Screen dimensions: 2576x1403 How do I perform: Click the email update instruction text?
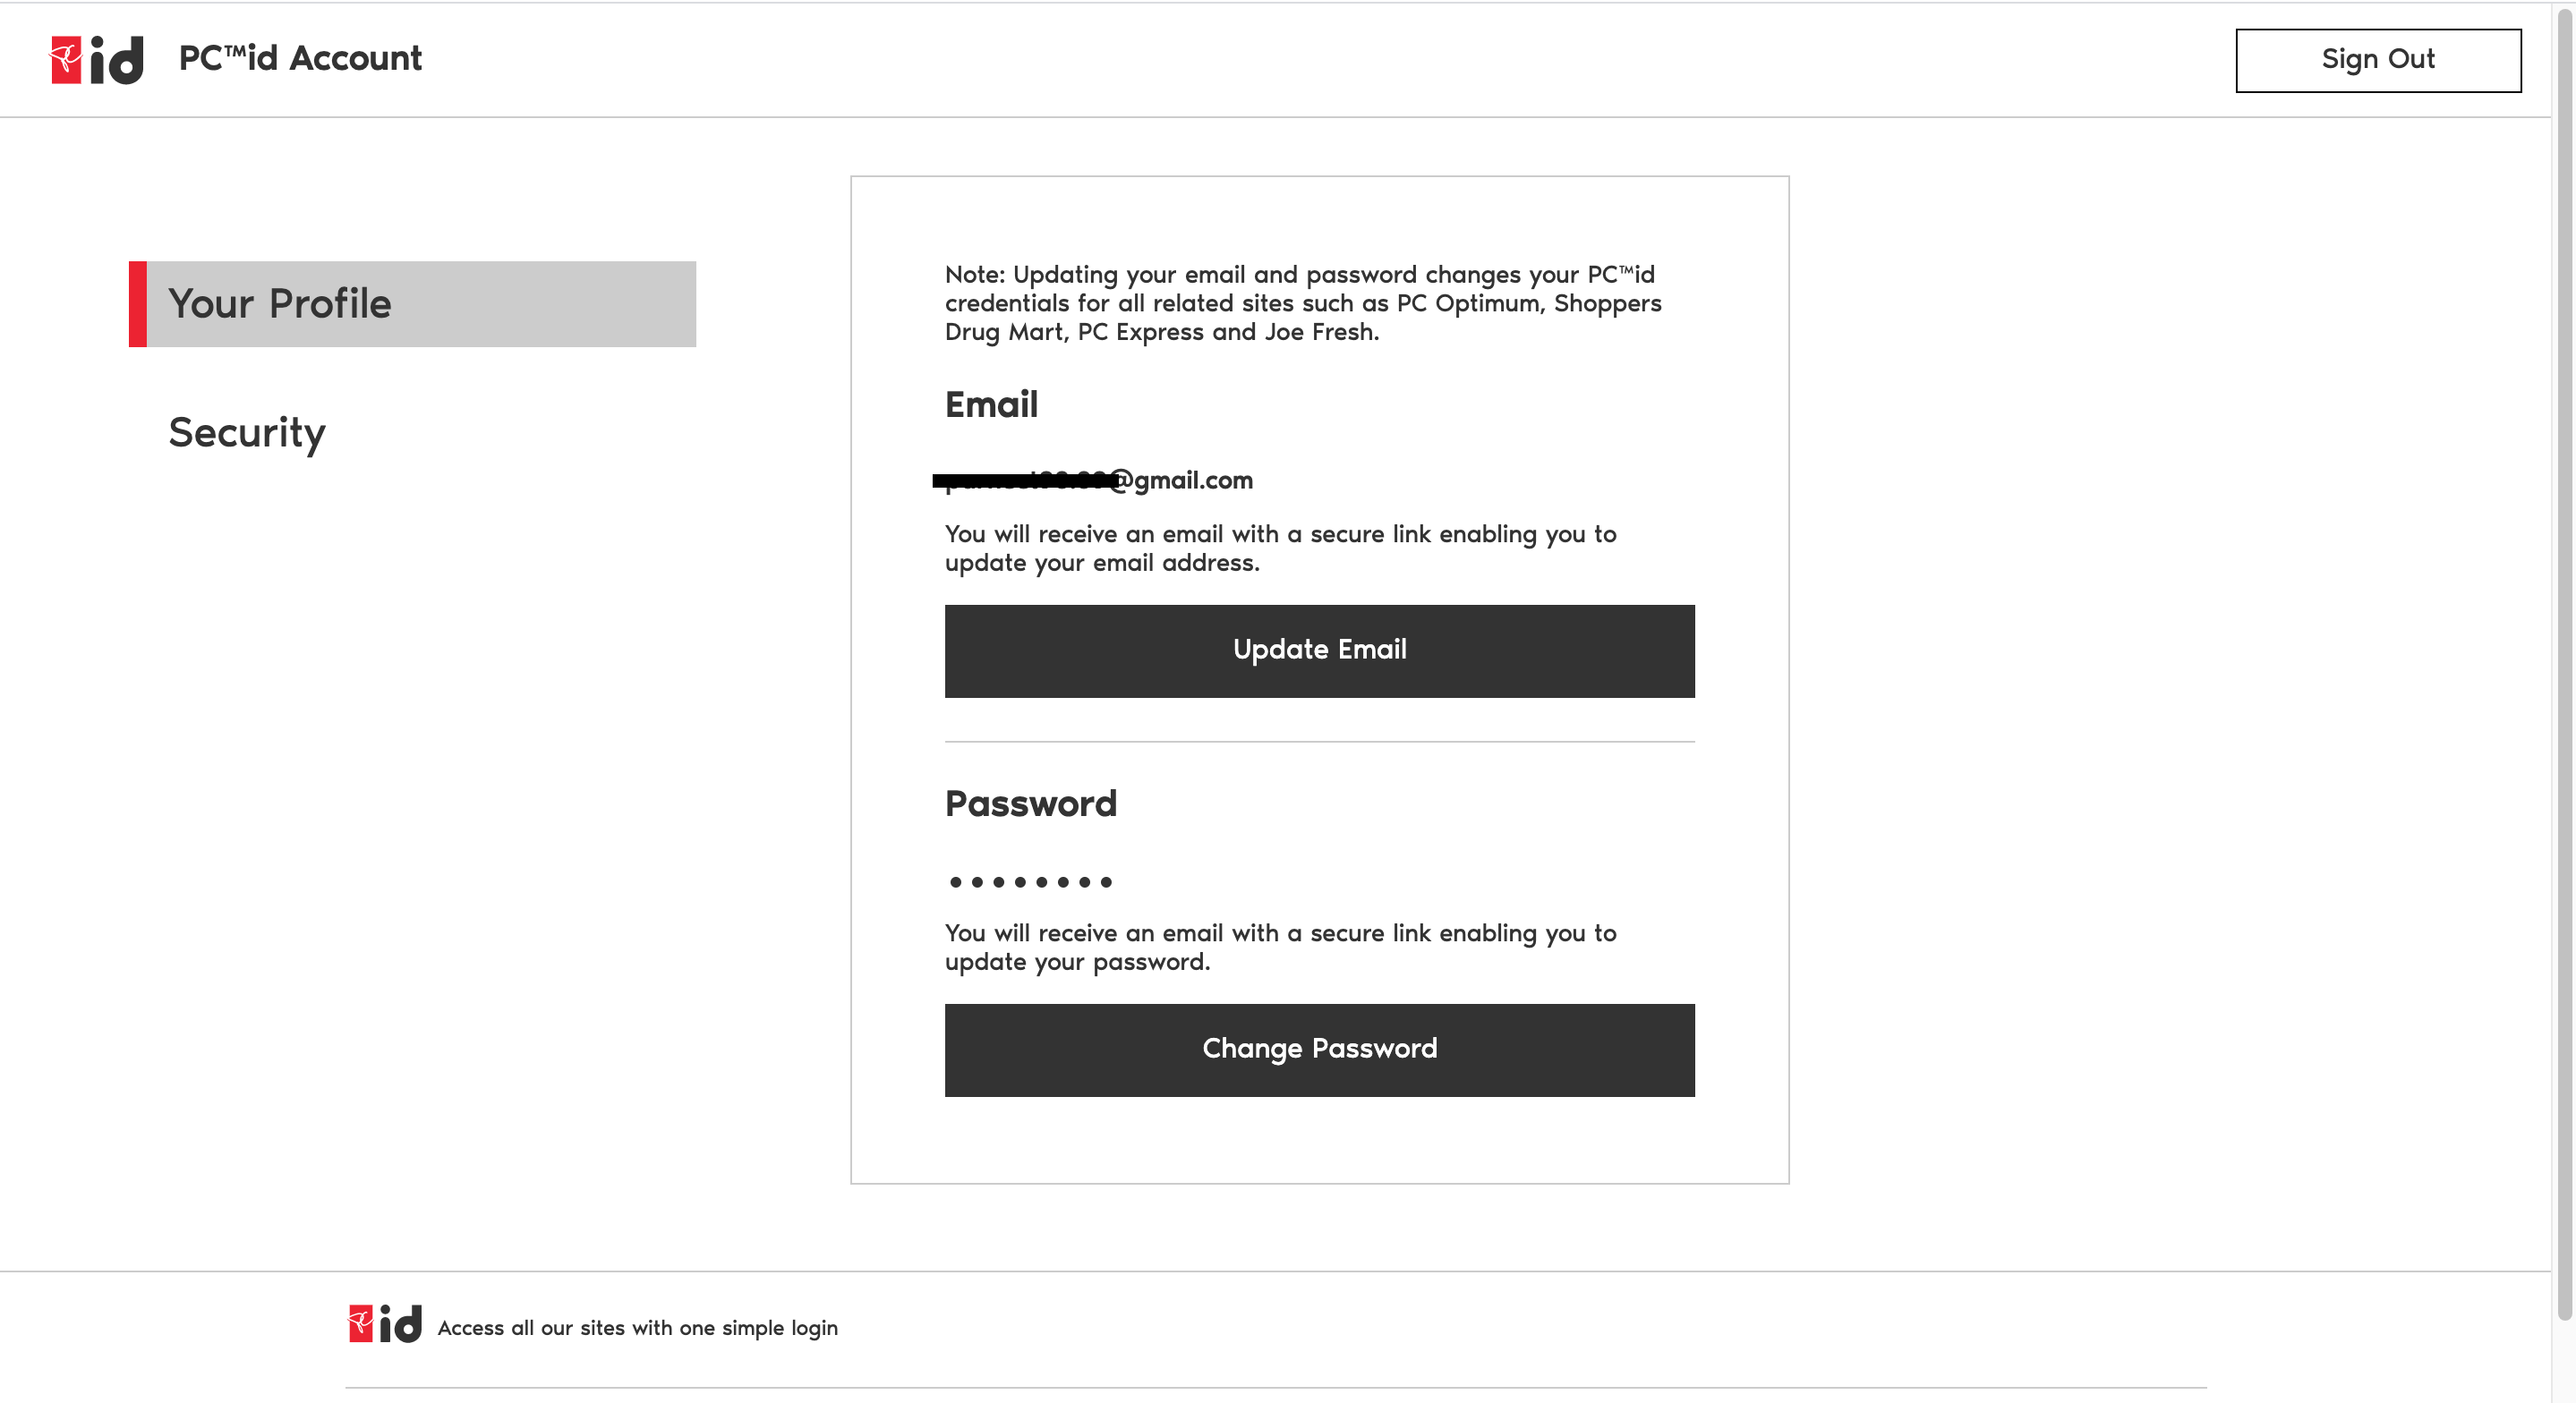1280,548
